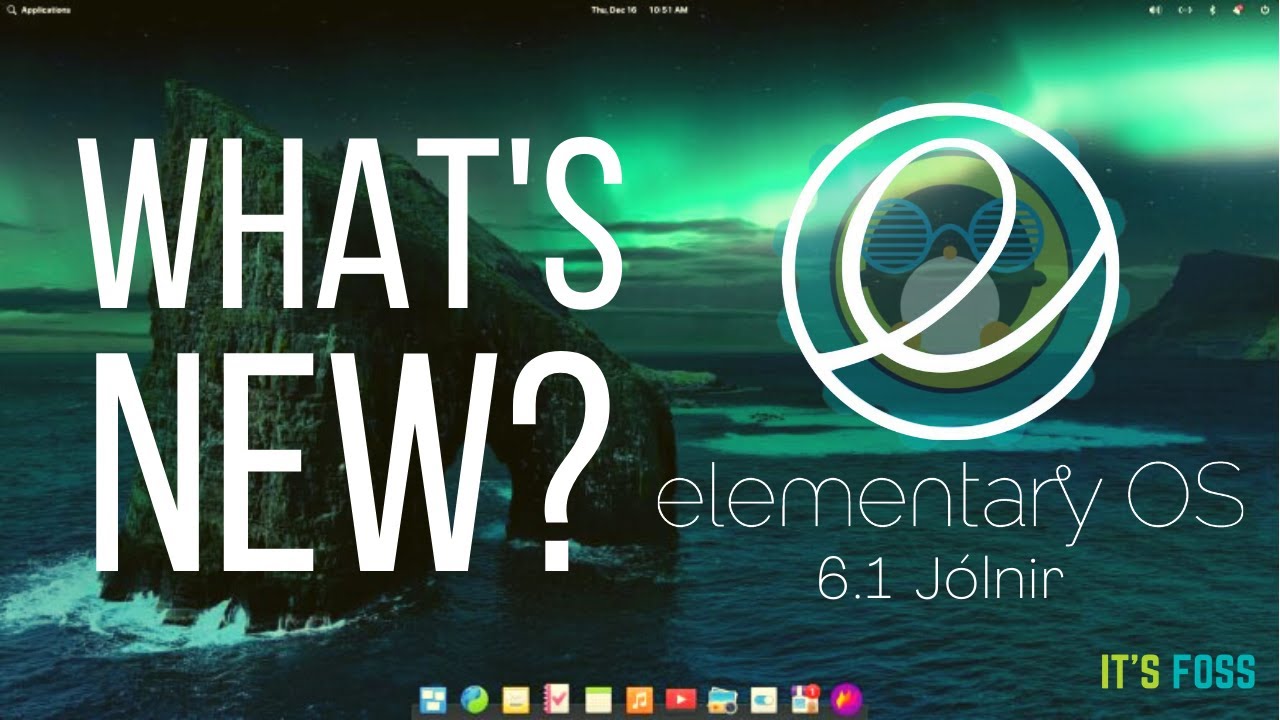1280x720 pixels.
Task: Launch the purple flame Firefox icon
Action: point(846,698)
